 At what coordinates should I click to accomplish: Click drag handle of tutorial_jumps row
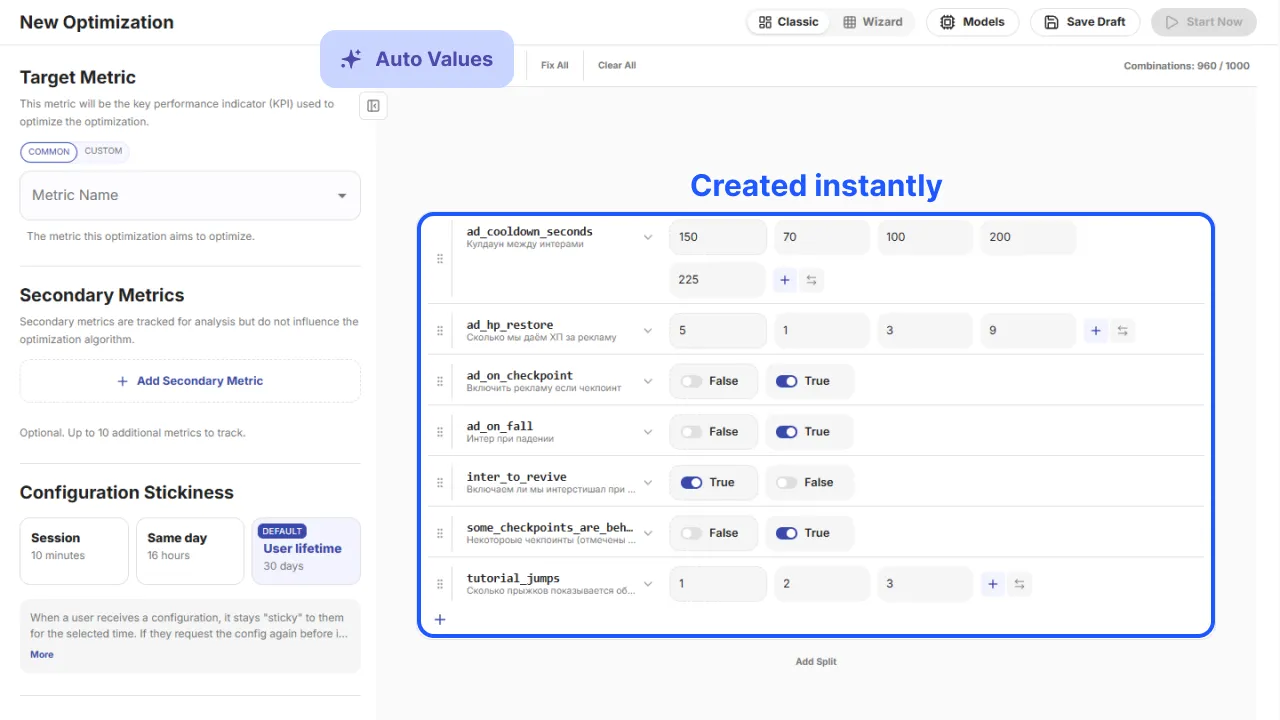point(440,584)
